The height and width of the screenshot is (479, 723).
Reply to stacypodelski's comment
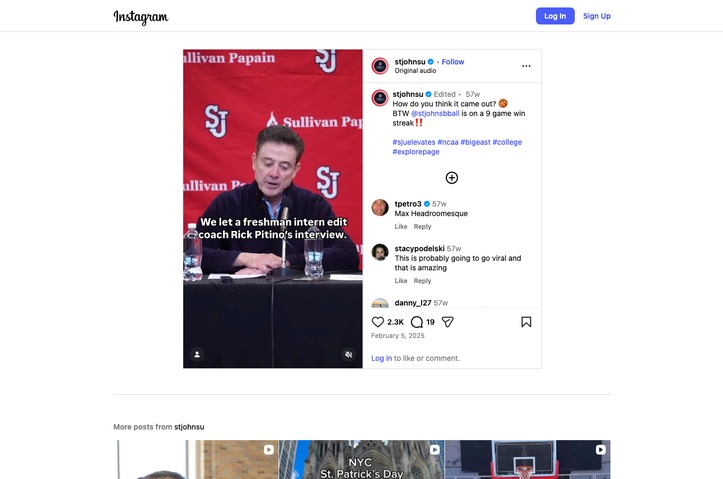click(422, 281)
